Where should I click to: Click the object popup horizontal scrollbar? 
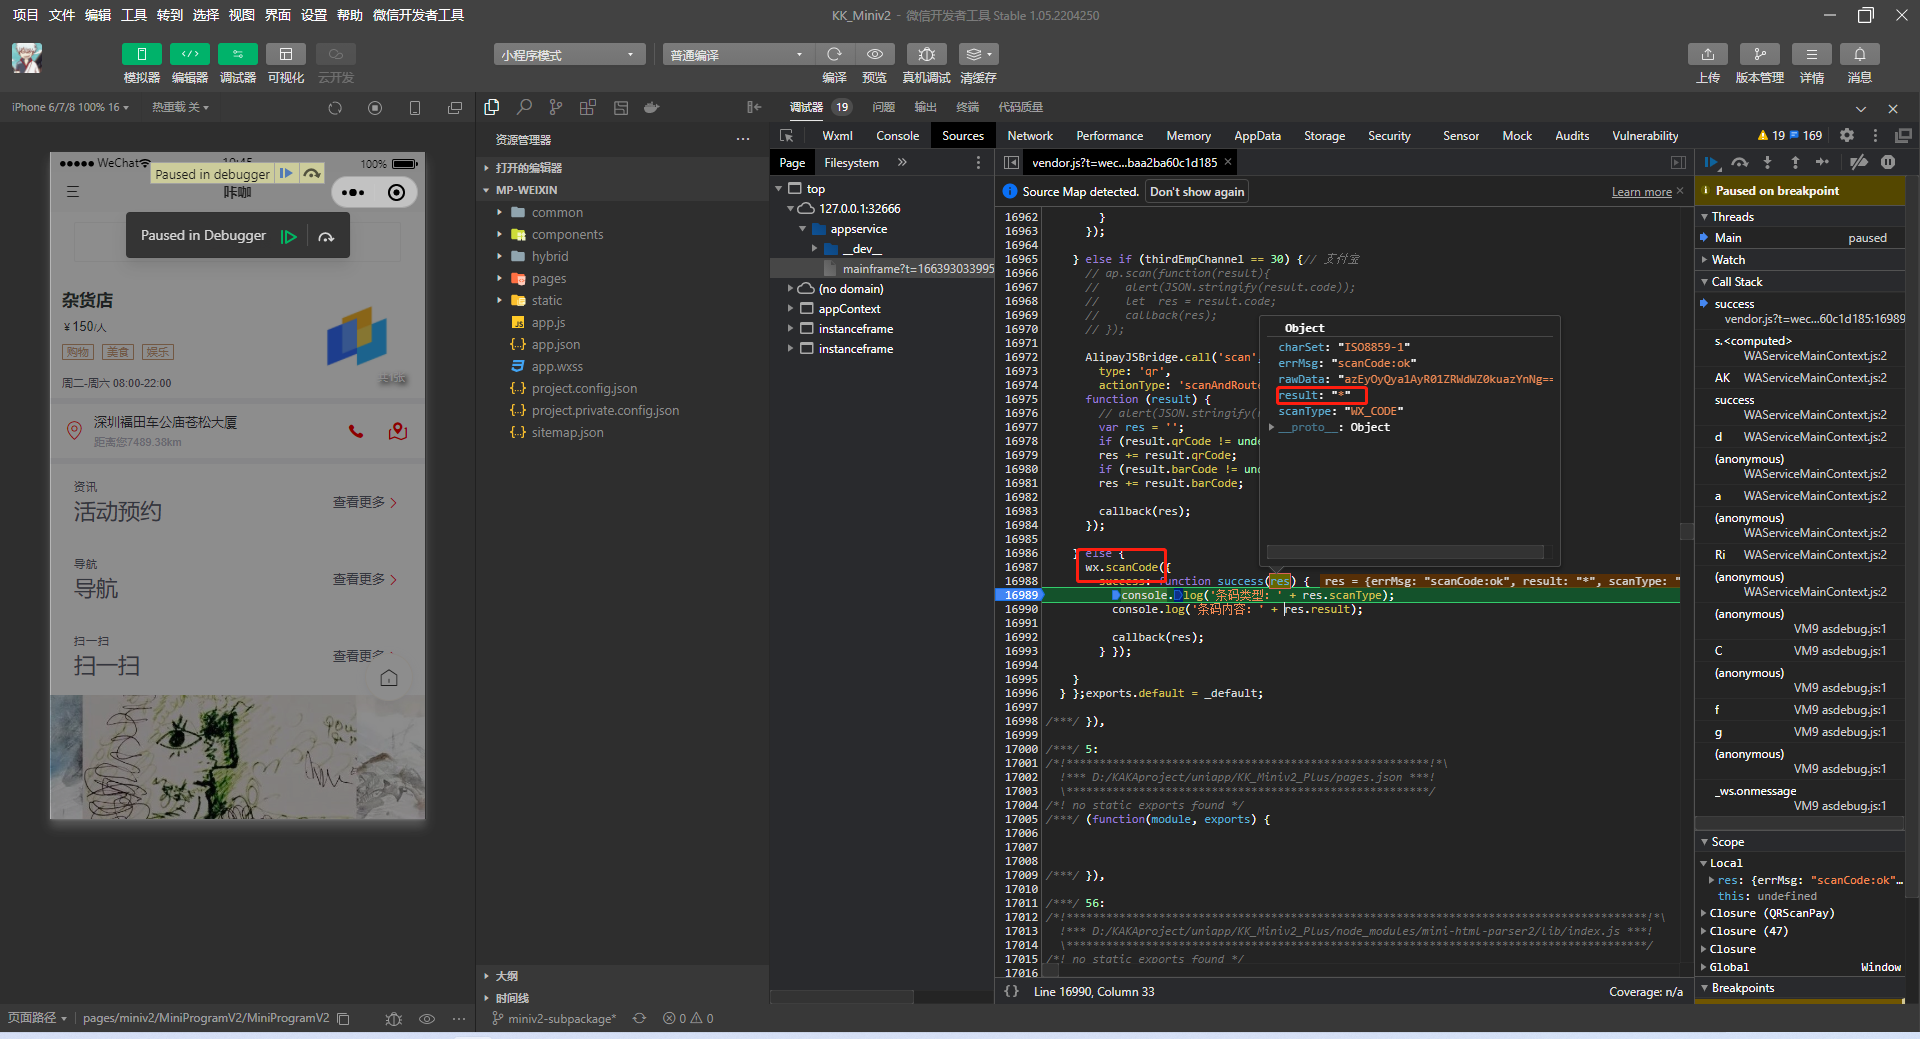(x=1404, y=552)
